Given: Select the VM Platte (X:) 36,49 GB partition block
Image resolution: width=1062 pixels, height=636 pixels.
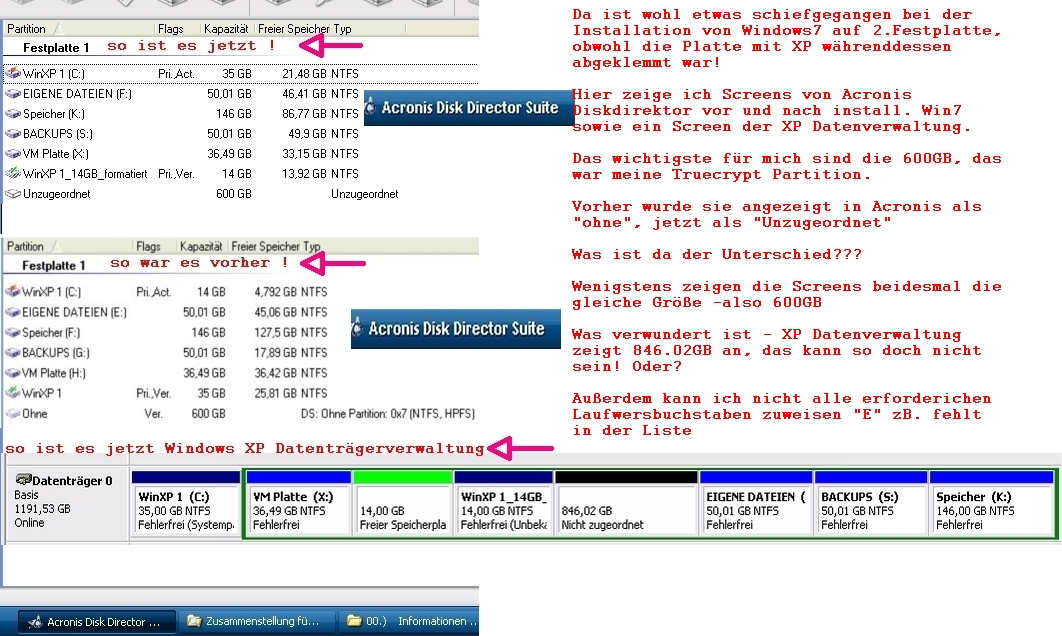Looking at the screenshot, I should coord(299,505).
